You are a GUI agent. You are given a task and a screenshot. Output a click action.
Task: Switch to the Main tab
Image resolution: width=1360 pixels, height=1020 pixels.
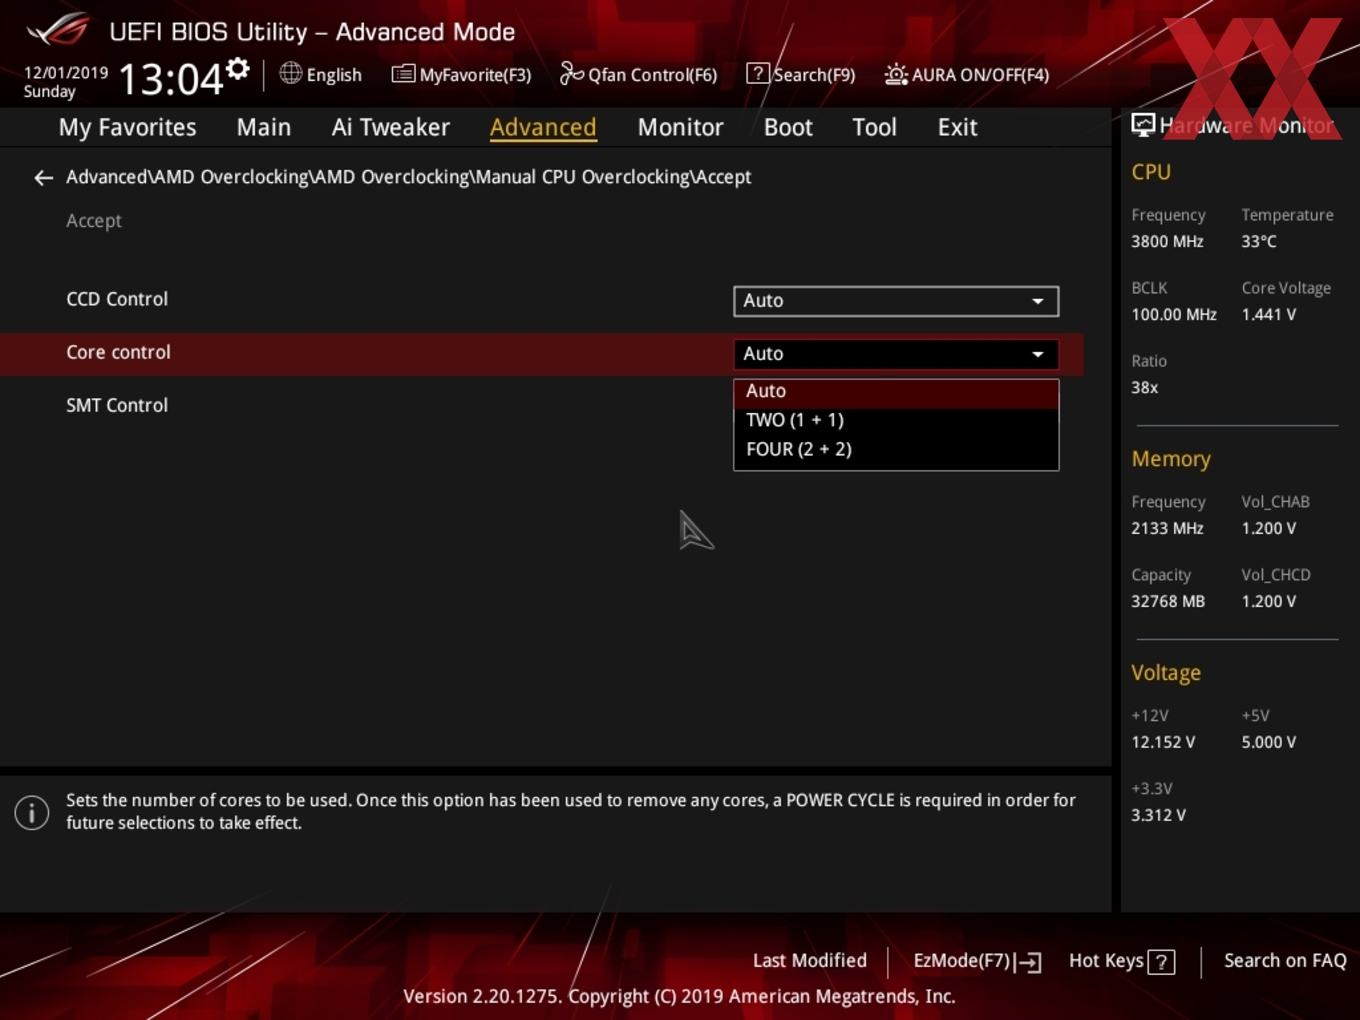pyautogui.click(x=264, y=127)
